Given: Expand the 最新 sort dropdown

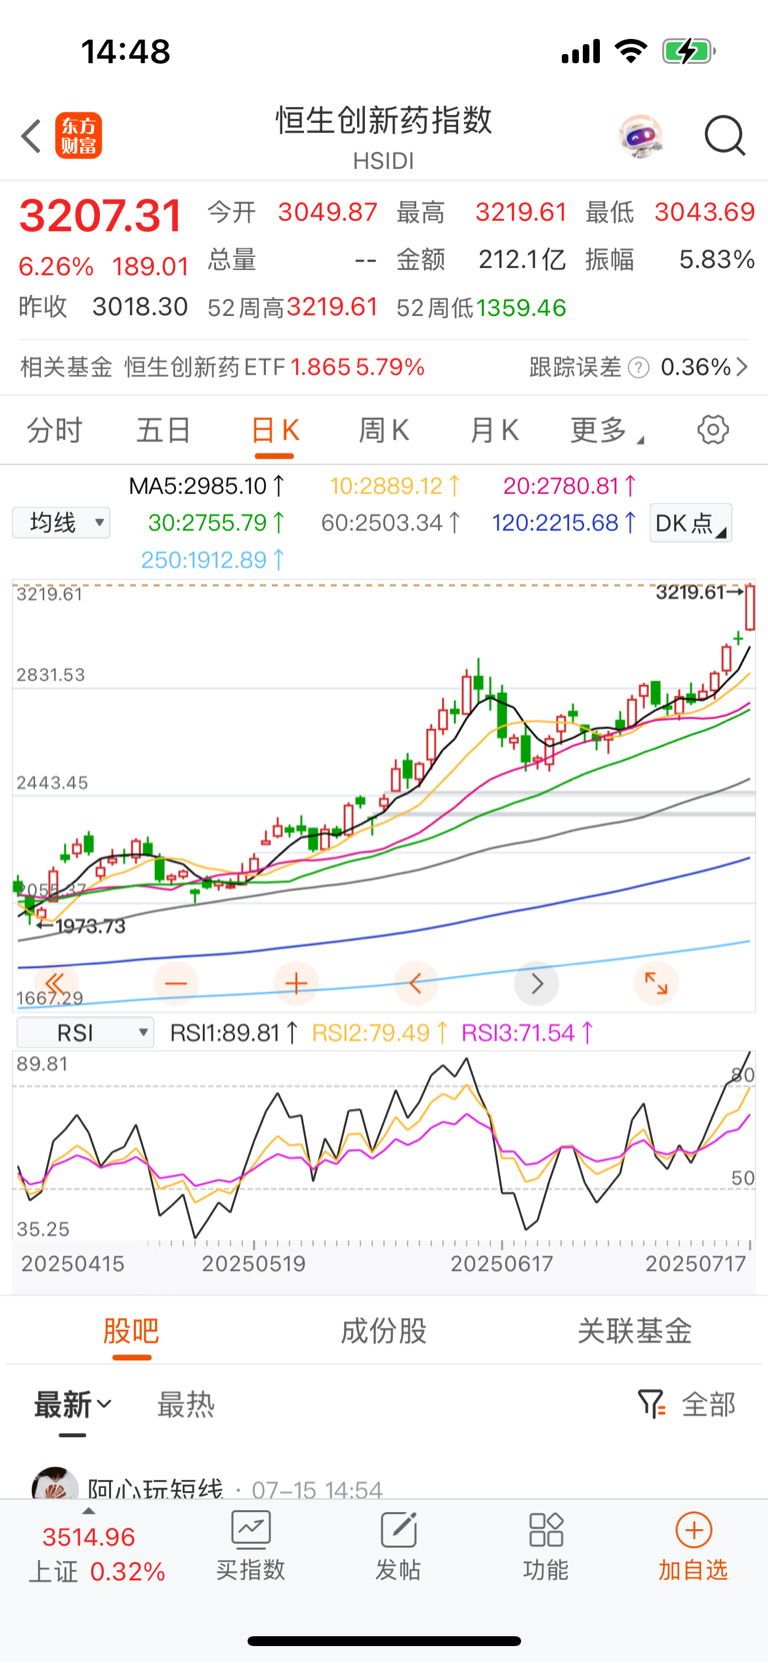Looking at the screenshot, I should coord(73,1404).
